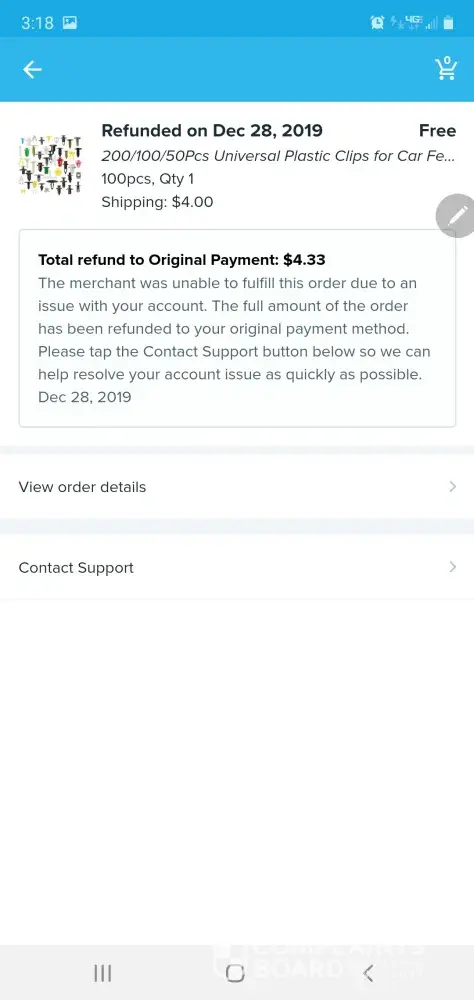
Task: Expand Contact Support chevron arrow
Action: click(452, 567)
